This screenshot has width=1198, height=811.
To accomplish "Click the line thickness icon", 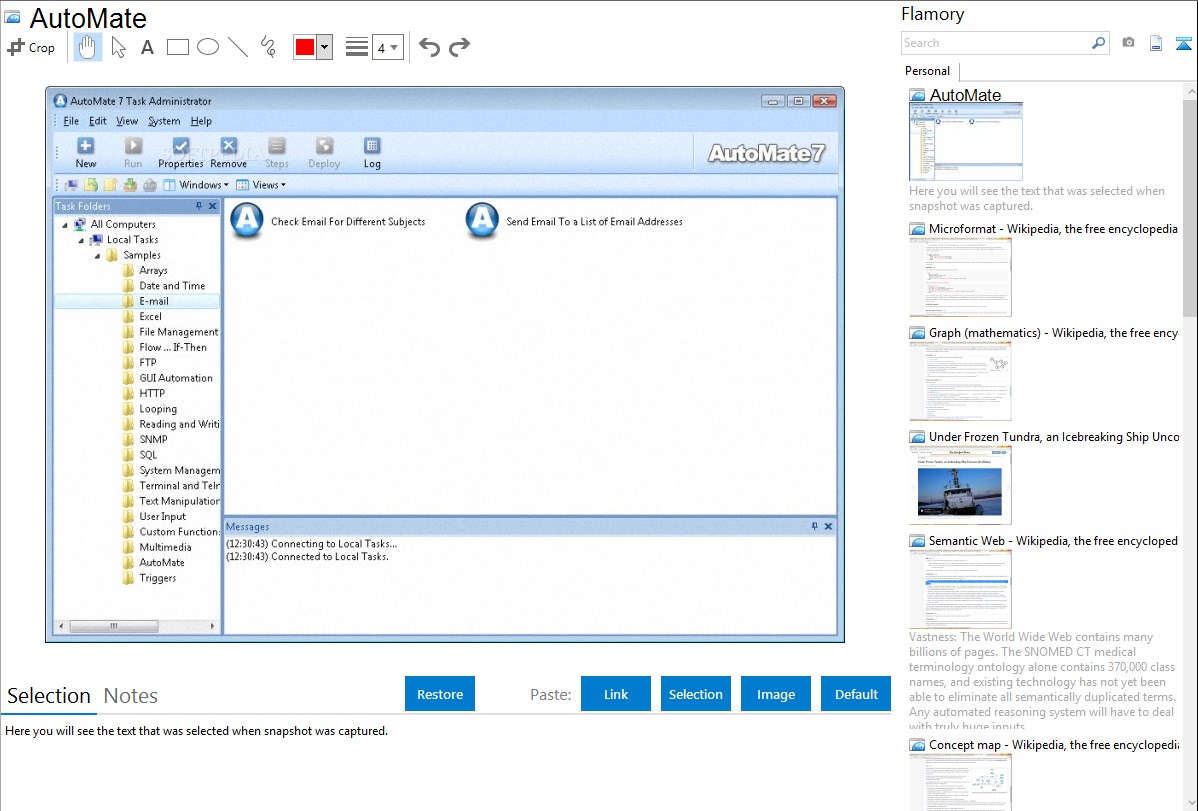I will pyautogui.click(x=357, y=47).
